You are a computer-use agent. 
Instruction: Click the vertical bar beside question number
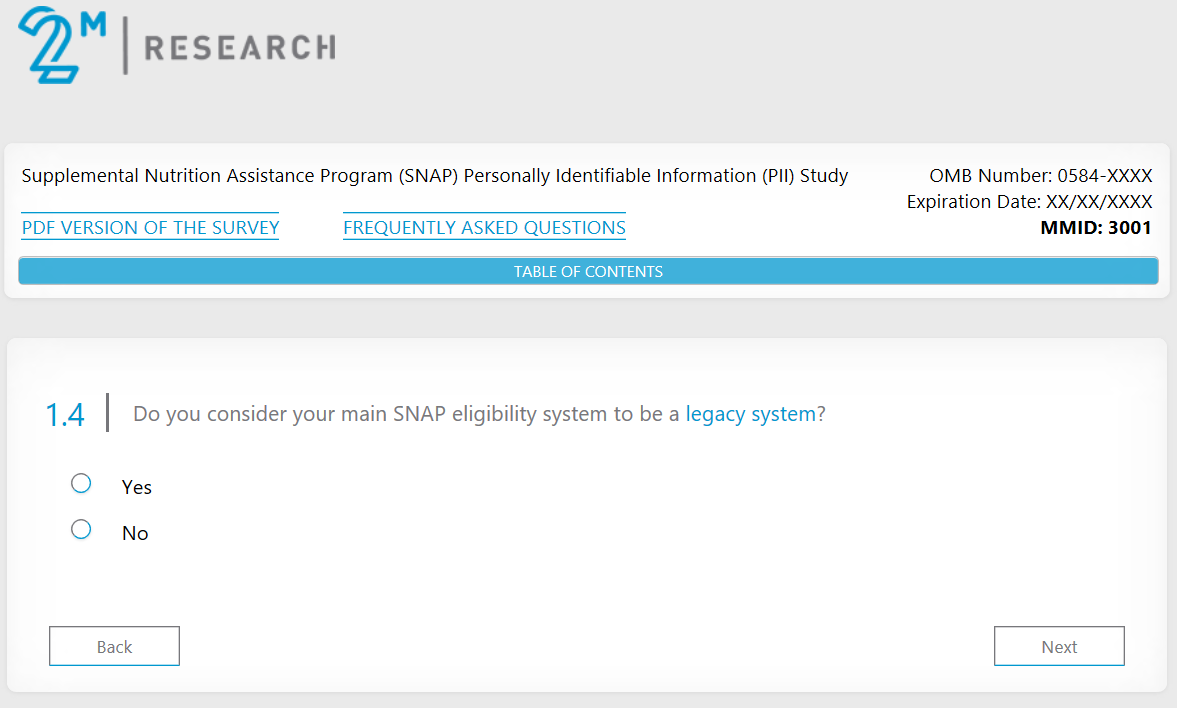coord(107,413)
